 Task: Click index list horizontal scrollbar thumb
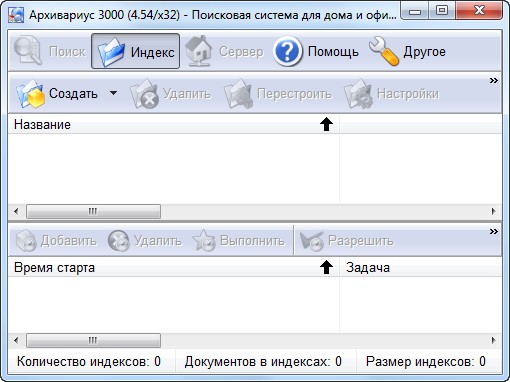[93, 211]
